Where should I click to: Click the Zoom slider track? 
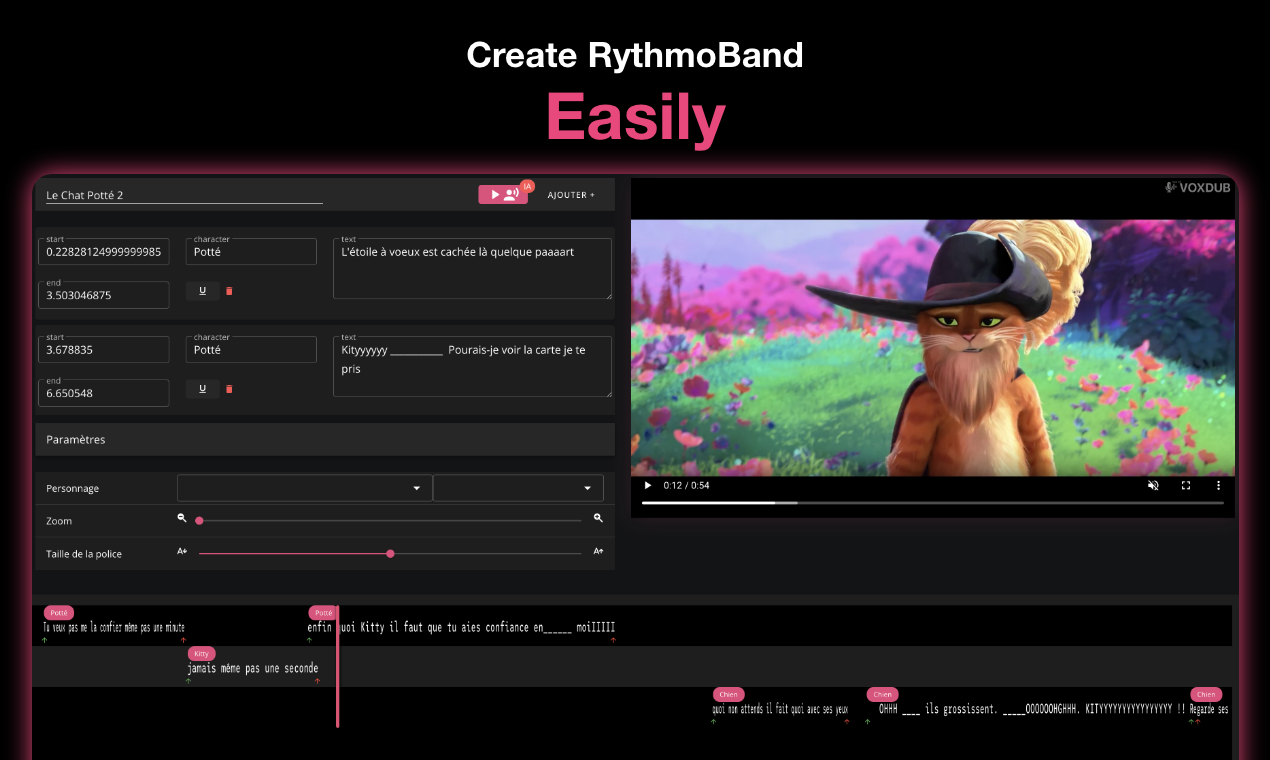(390, 520)
